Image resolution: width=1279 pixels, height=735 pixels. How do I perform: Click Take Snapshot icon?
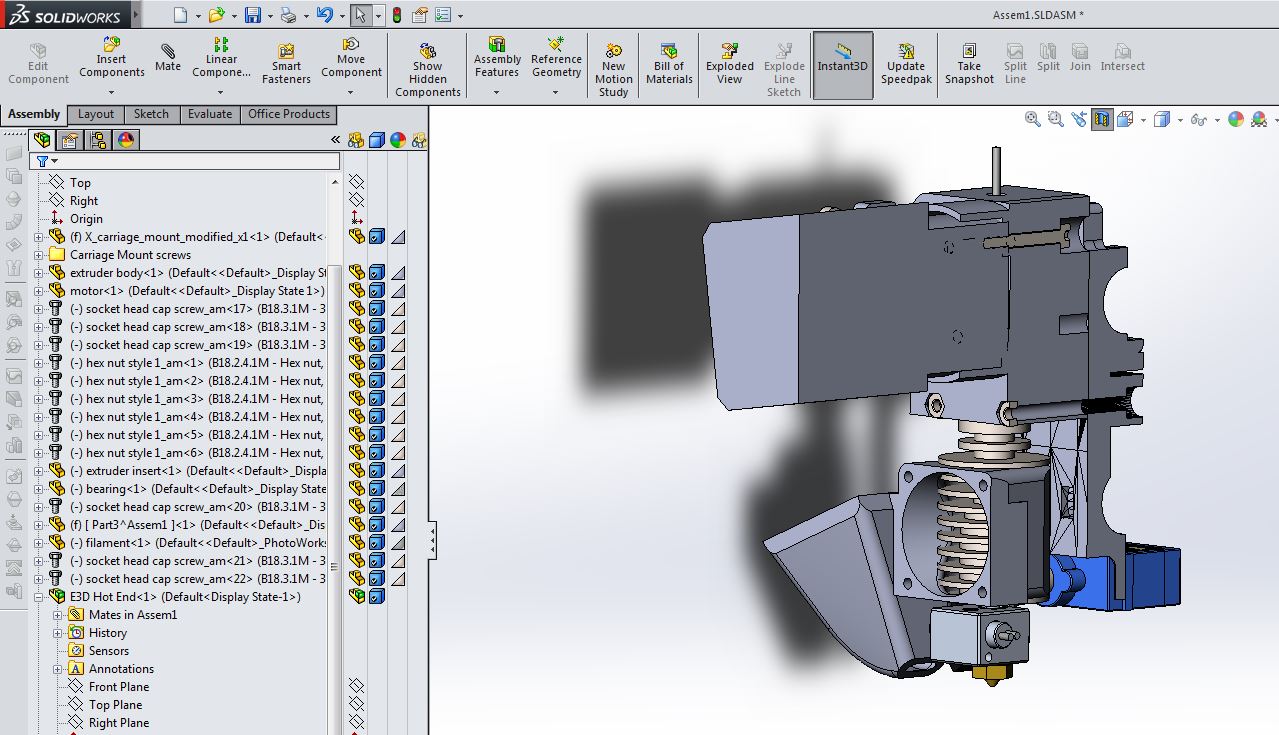[x=969, y=52]
